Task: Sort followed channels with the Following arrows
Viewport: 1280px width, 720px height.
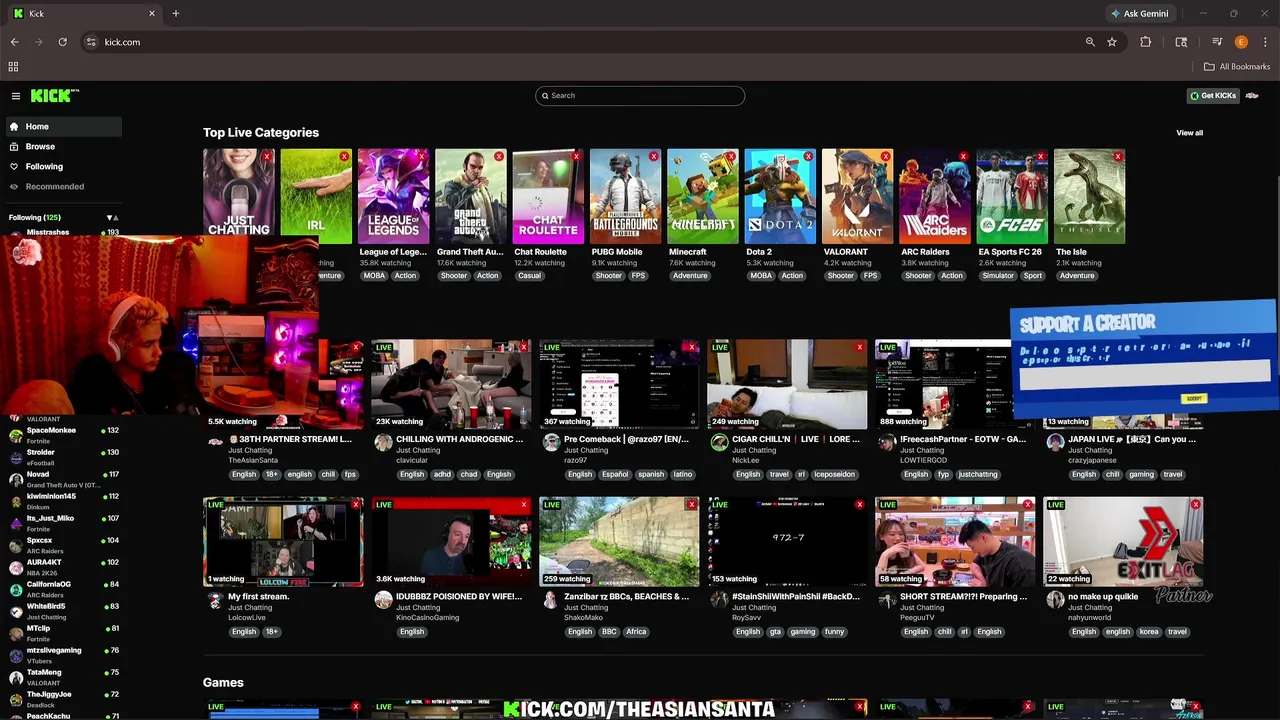Action: [112, 218]
